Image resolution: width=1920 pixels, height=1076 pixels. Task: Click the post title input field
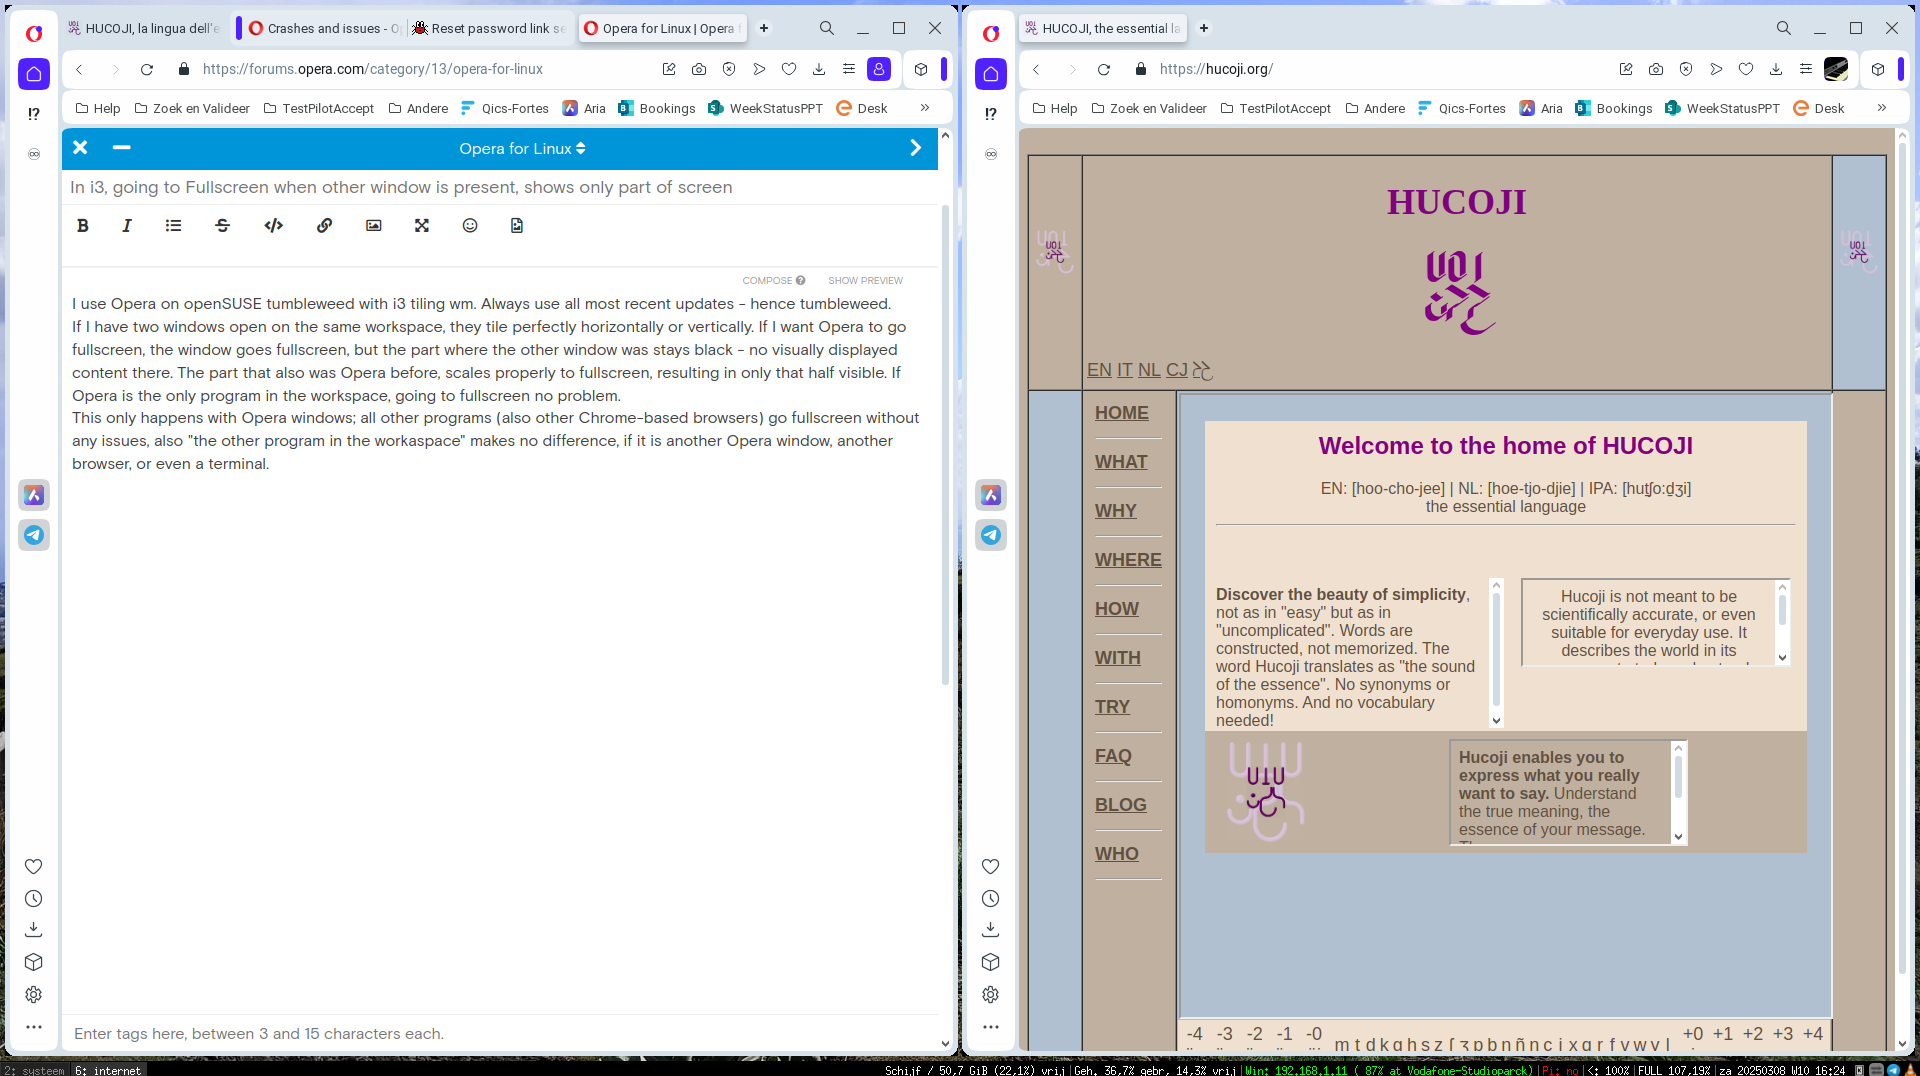pos(500,188)
